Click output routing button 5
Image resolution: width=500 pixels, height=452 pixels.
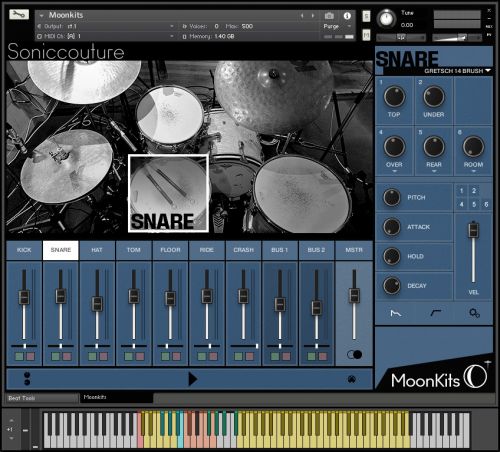point(474,204)
